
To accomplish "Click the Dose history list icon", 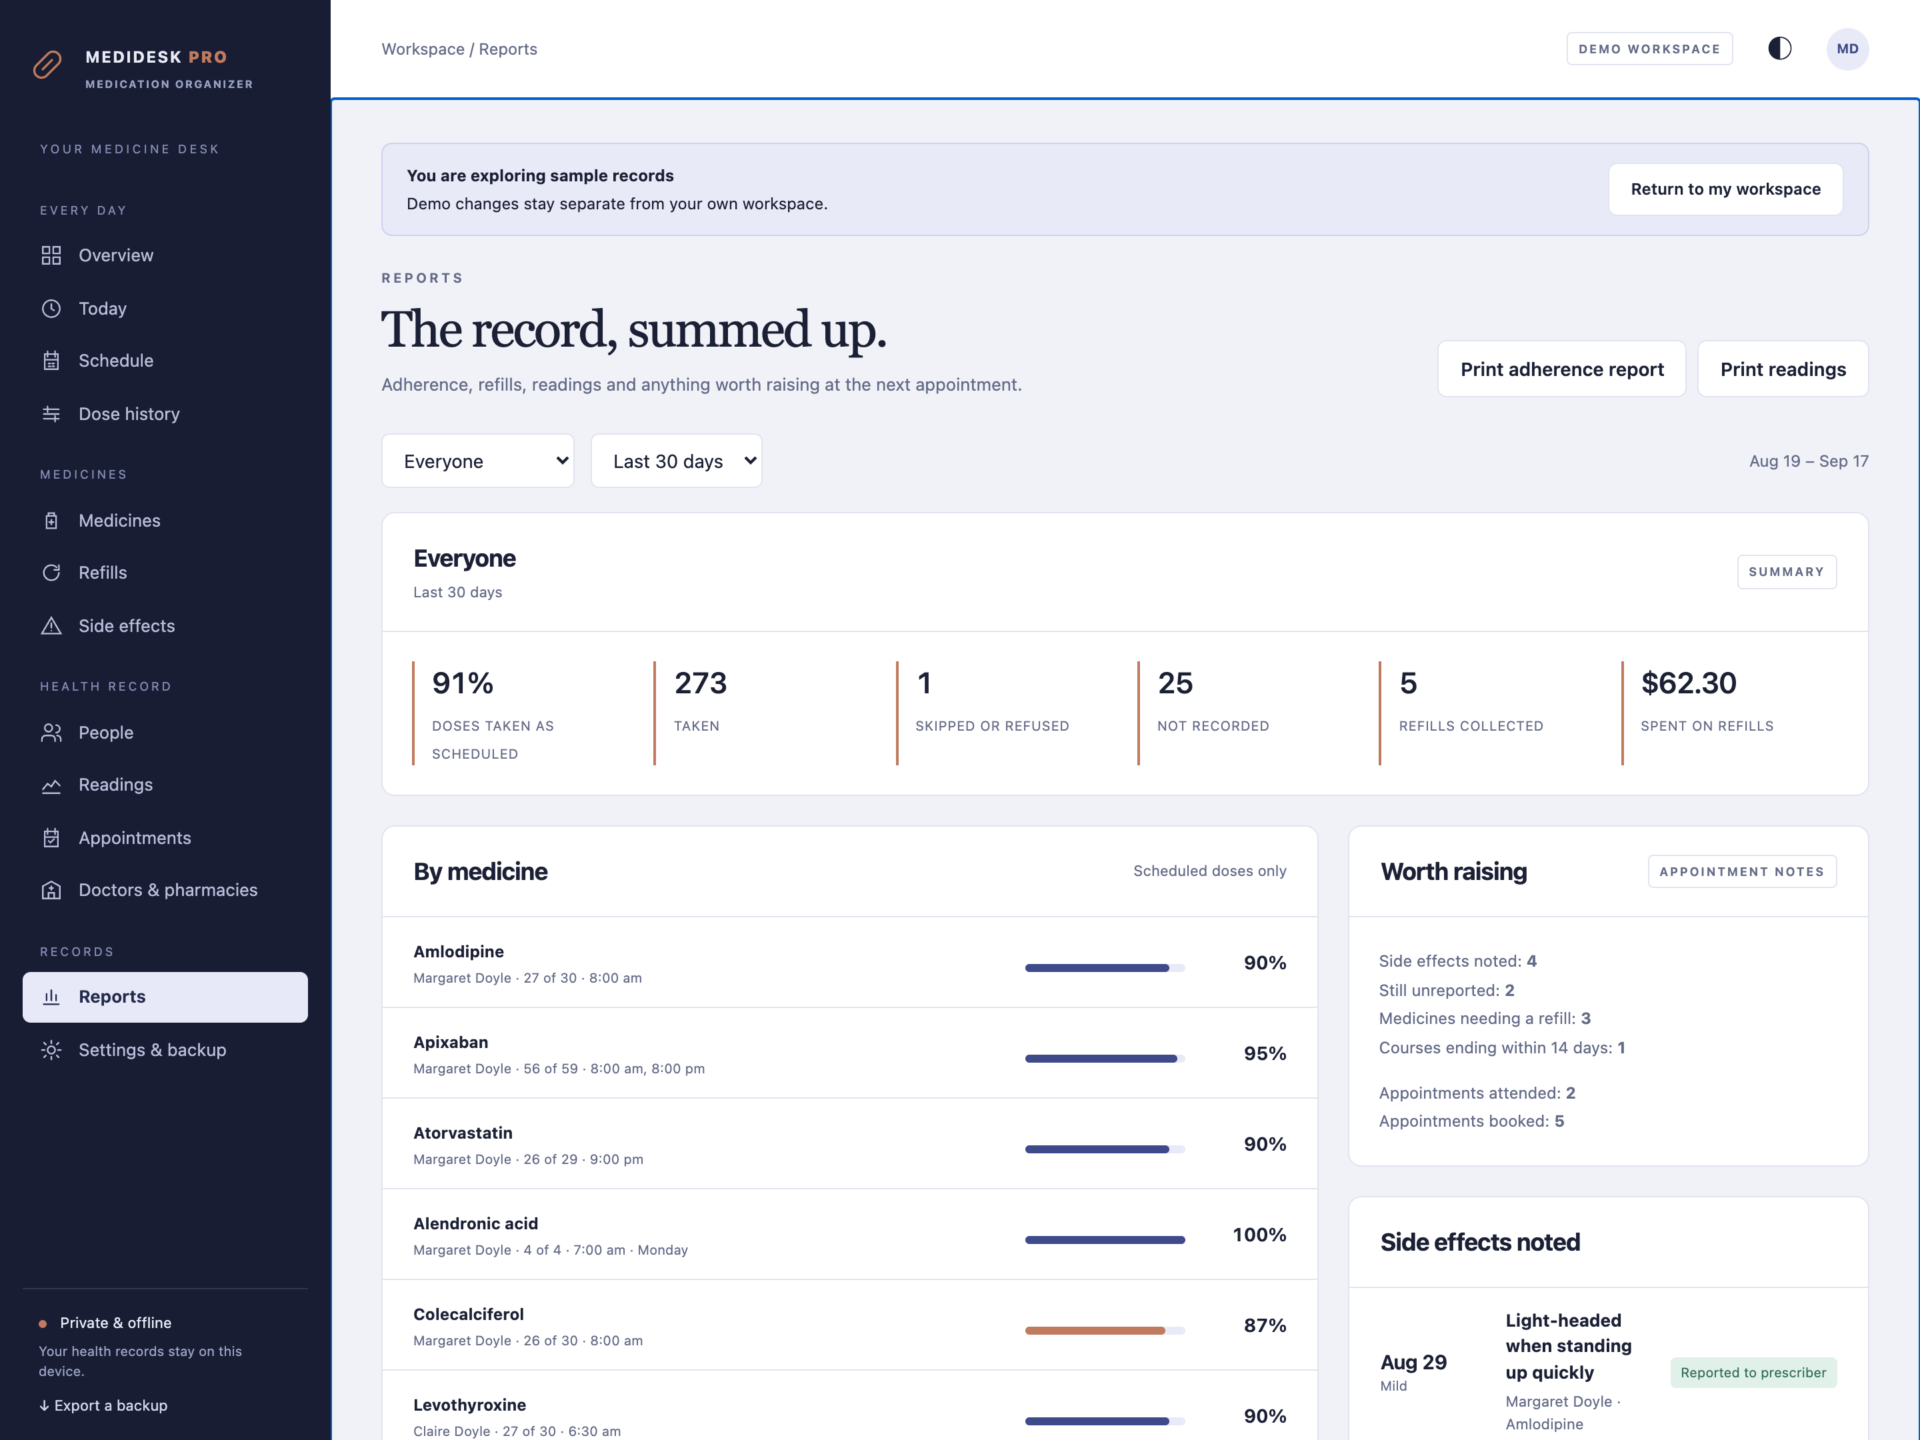I will coord(51,414).
